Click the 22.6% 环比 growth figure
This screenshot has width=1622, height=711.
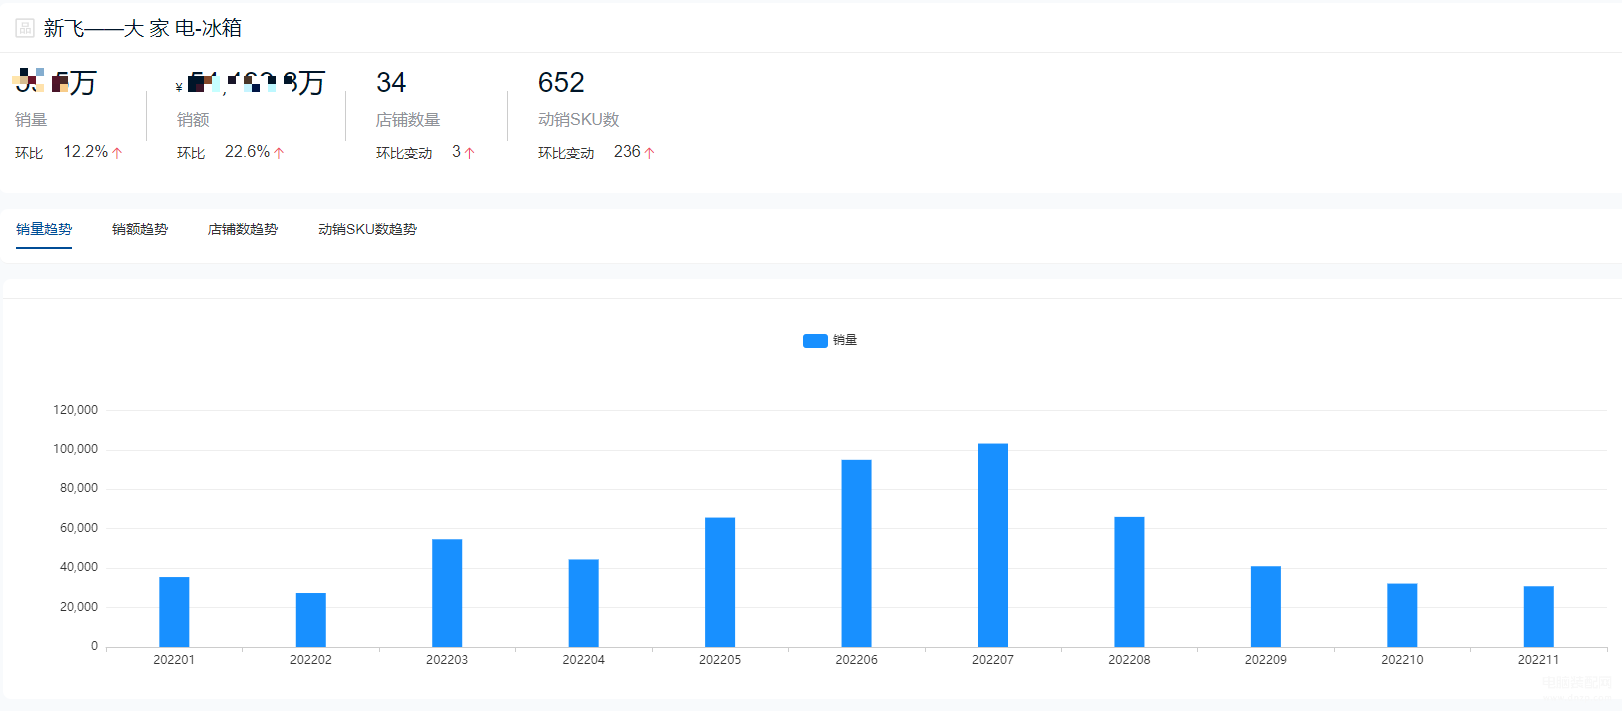tap(247, 152)
